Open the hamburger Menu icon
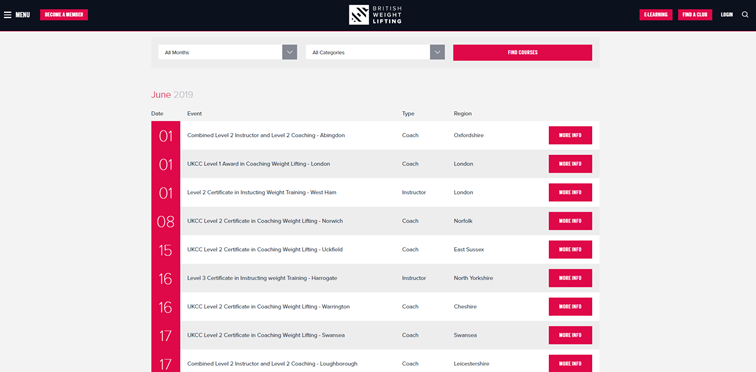Viewport: 756px width, 372px height. tap(7, 15)
